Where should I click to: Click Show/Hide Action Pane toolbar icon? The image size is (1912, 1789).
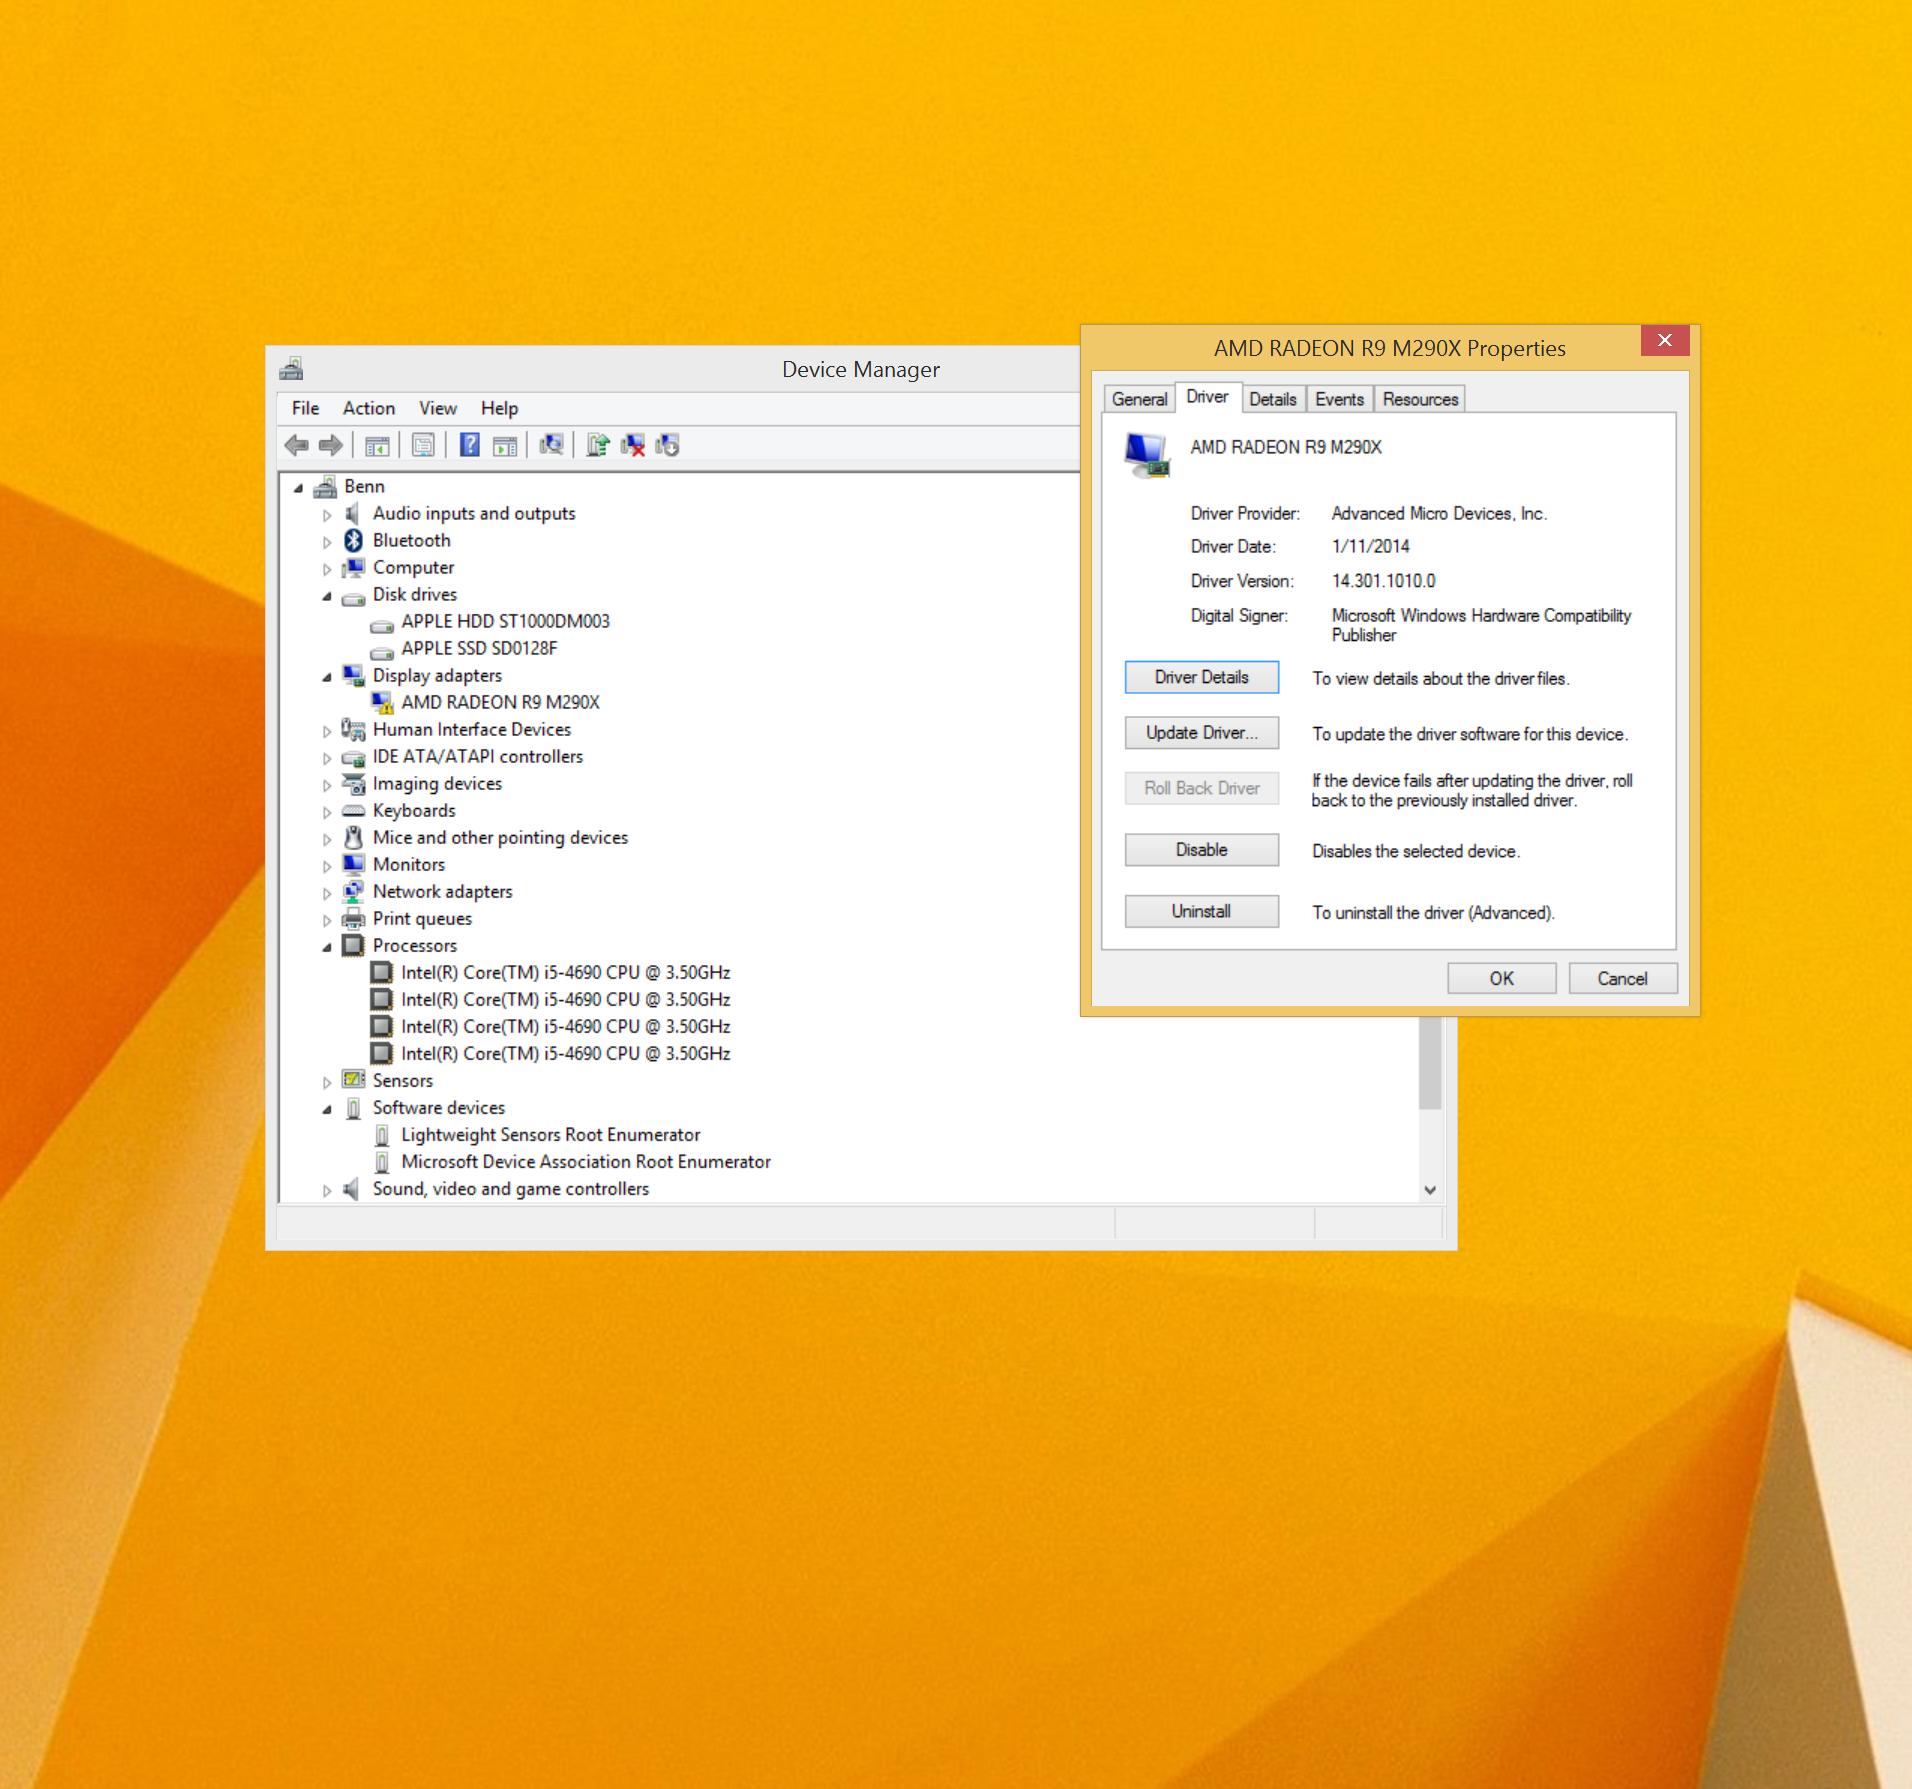pyautogui.click(x=505, y=446)
